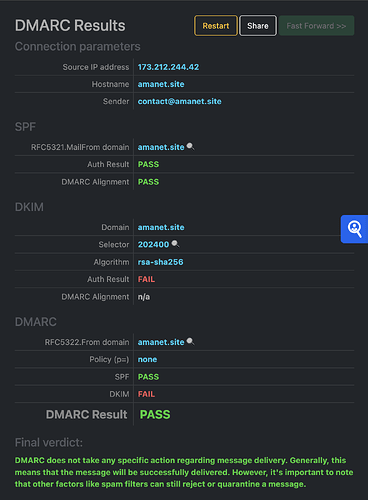This screenshot has width=368, height=500.
Task: Click the magnifier icon beside RFC5322.From domain
Action: [190, 342]
